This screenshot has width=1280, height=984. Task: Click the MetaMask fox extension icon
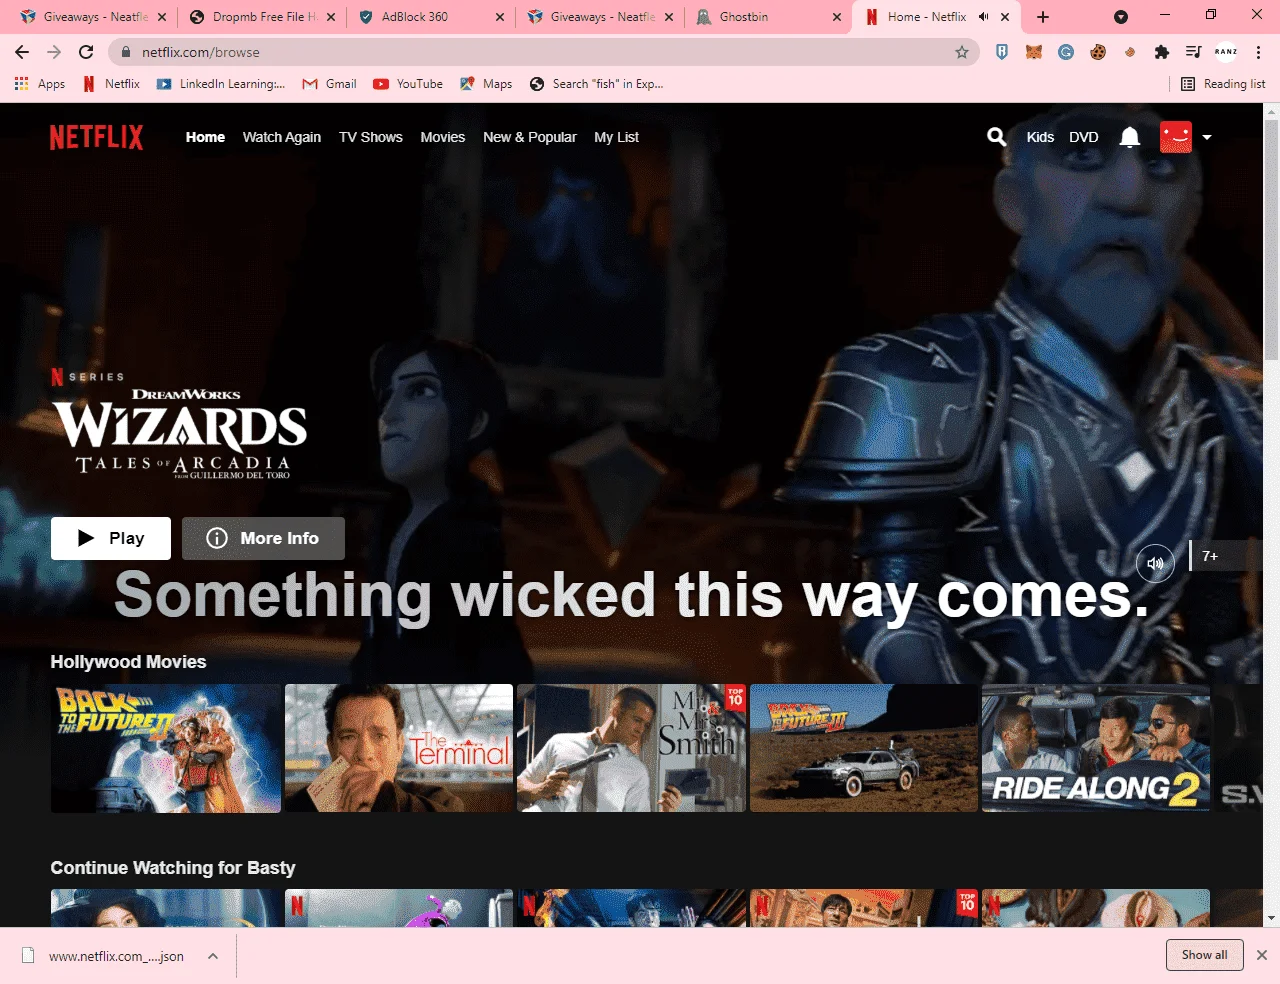(1034, 52)
